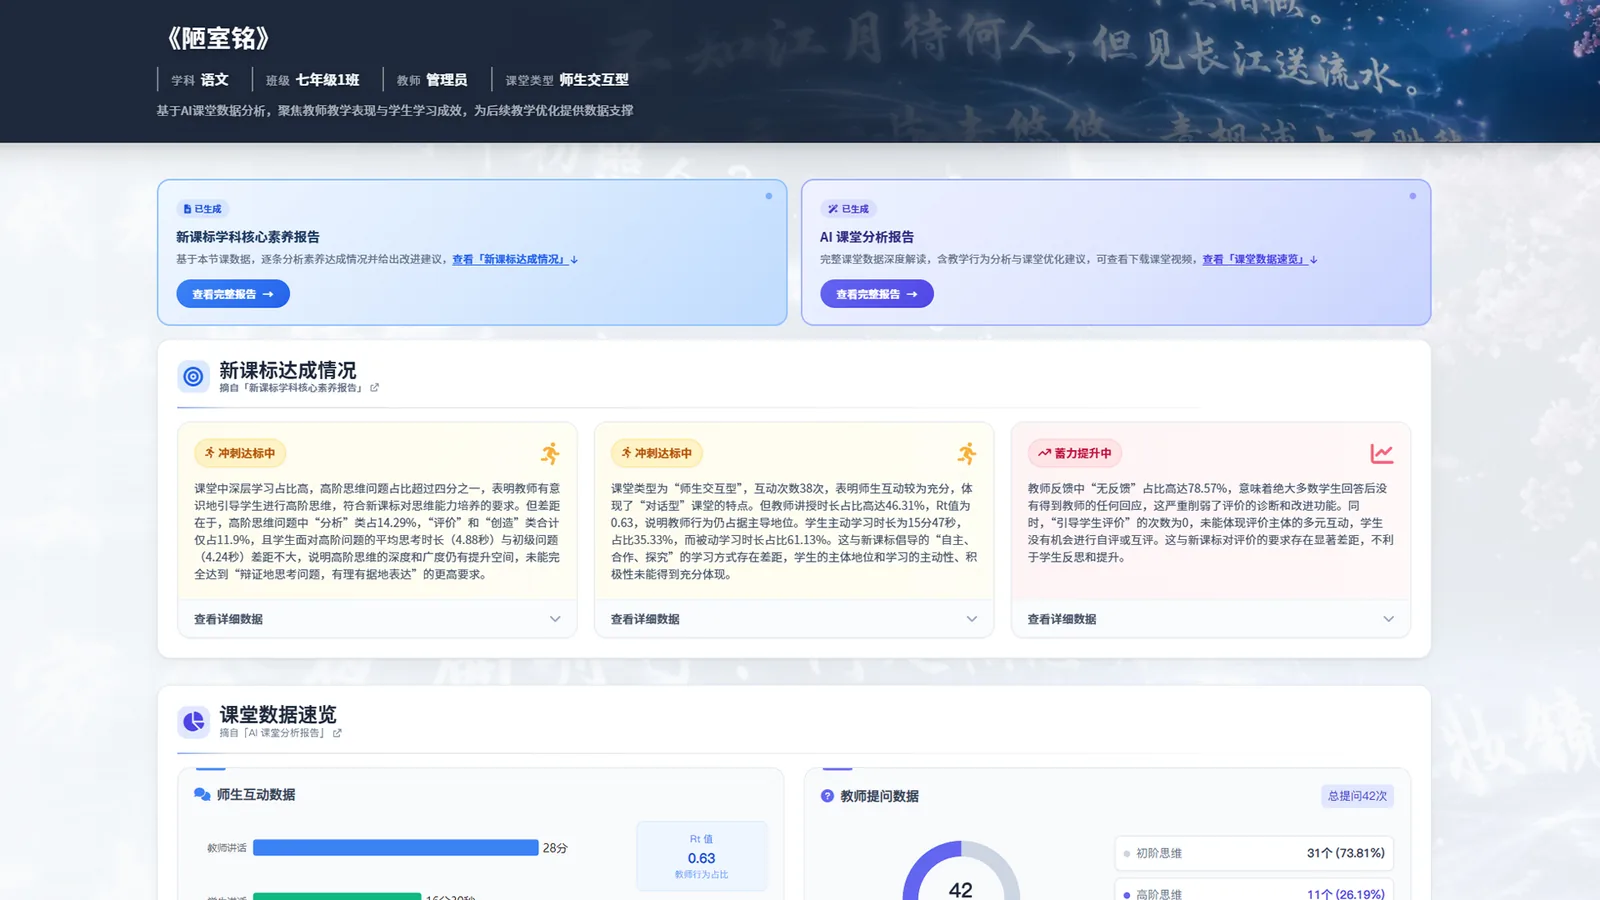Screen dimensions: 1600x900
Task: Open the 新课标学科核心素养报告 full report button
Action: pos(233,294)
